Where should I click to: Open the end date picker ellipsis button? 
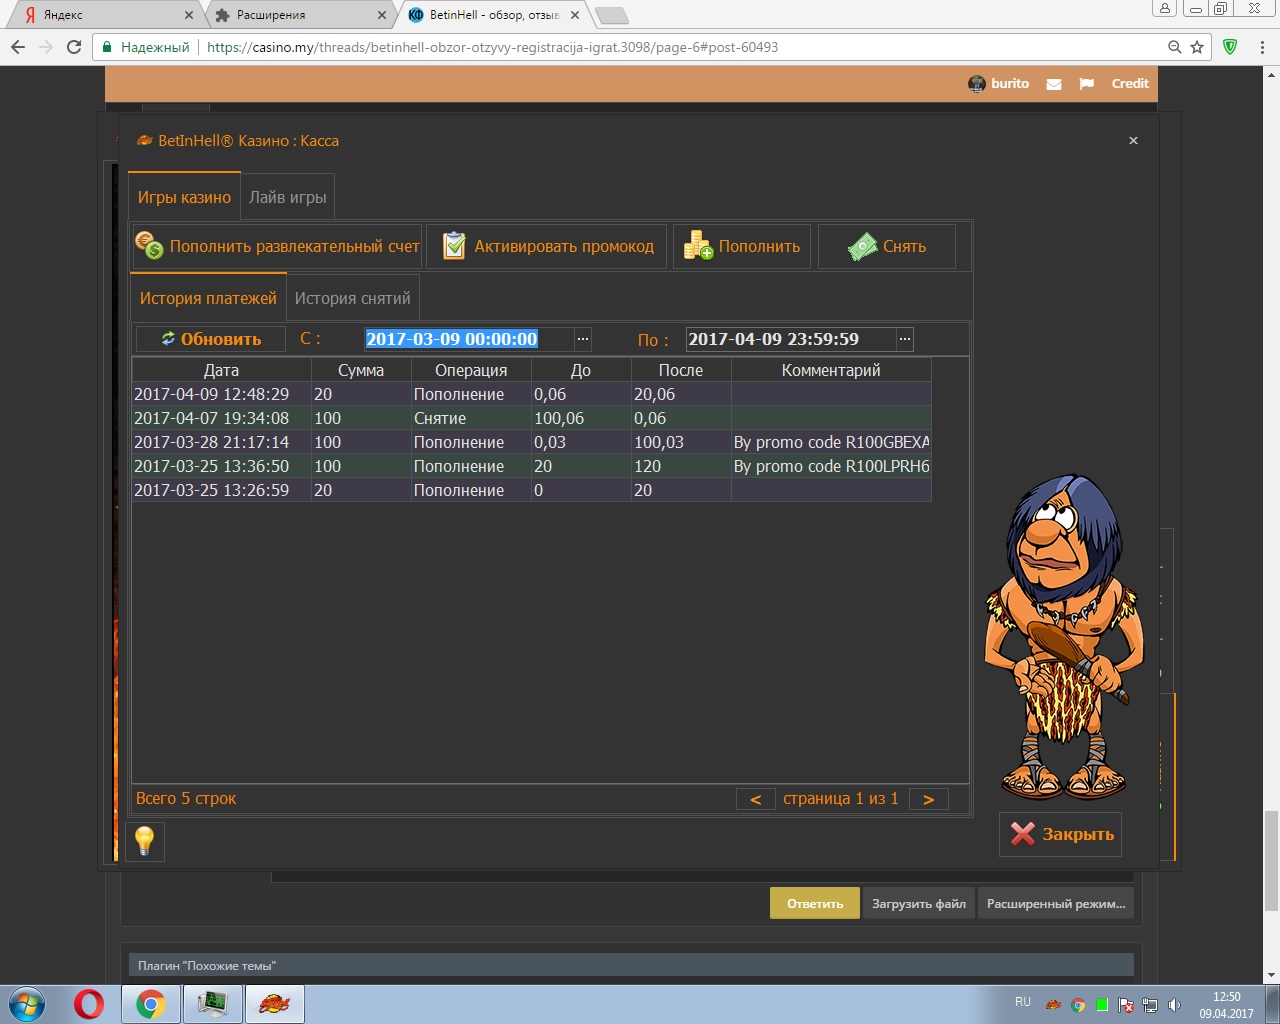tap(905, 339)
